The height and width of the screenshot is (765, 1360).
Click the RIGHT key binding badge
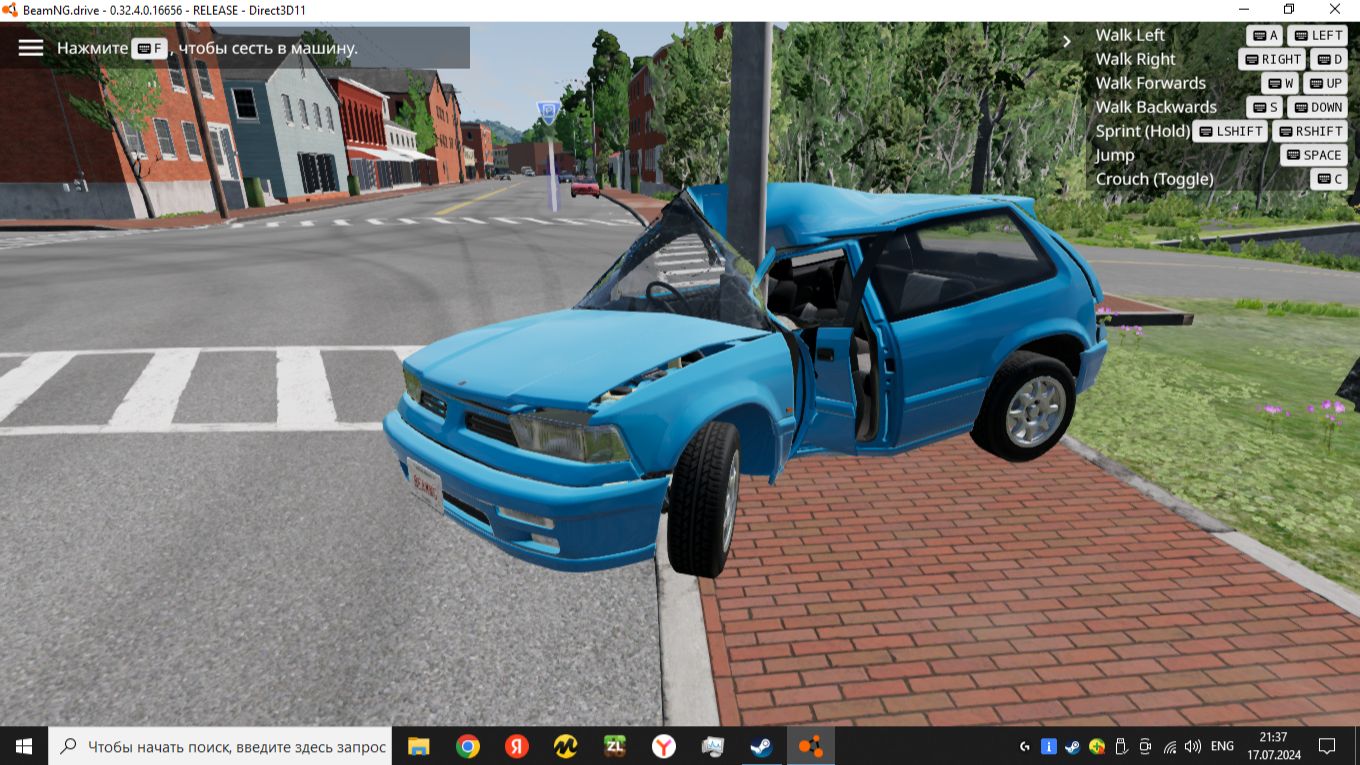tap(1272, 59)
